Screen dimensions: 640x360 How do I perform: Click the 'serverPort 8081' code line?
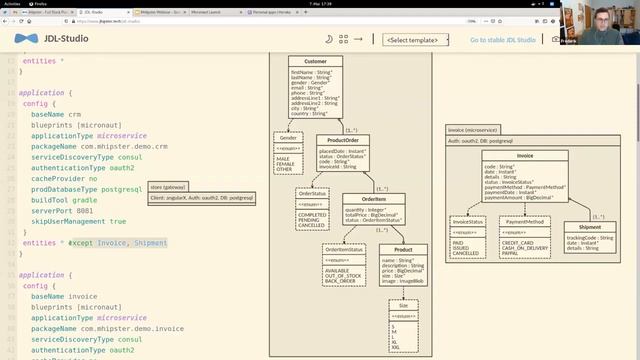tap(62, 211)
